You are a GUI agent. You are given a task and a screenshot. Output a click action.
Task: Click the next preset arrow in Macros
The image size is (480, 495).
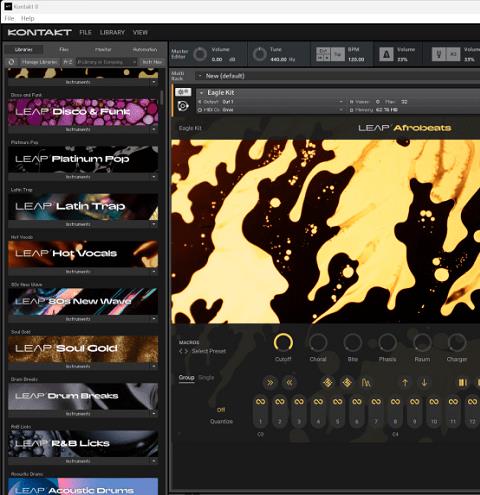(186, 351)
